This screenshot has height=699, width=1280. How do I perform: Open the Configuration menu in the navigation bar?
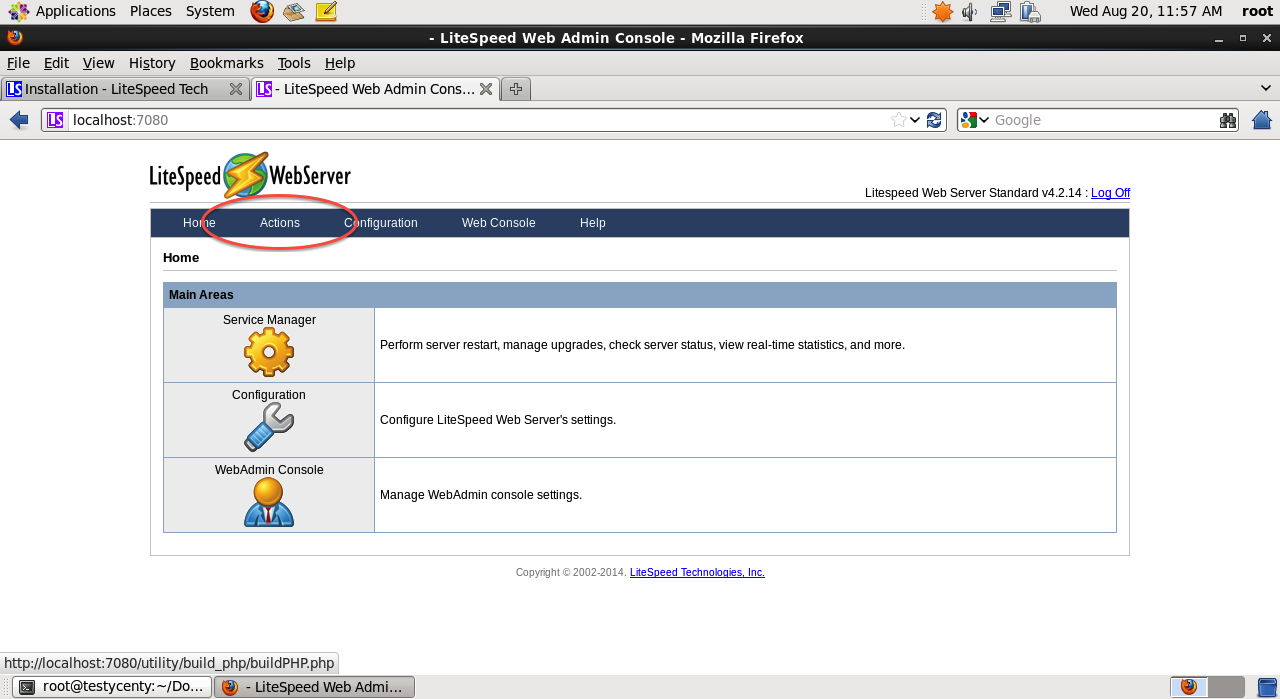click(x=381, y=223)
